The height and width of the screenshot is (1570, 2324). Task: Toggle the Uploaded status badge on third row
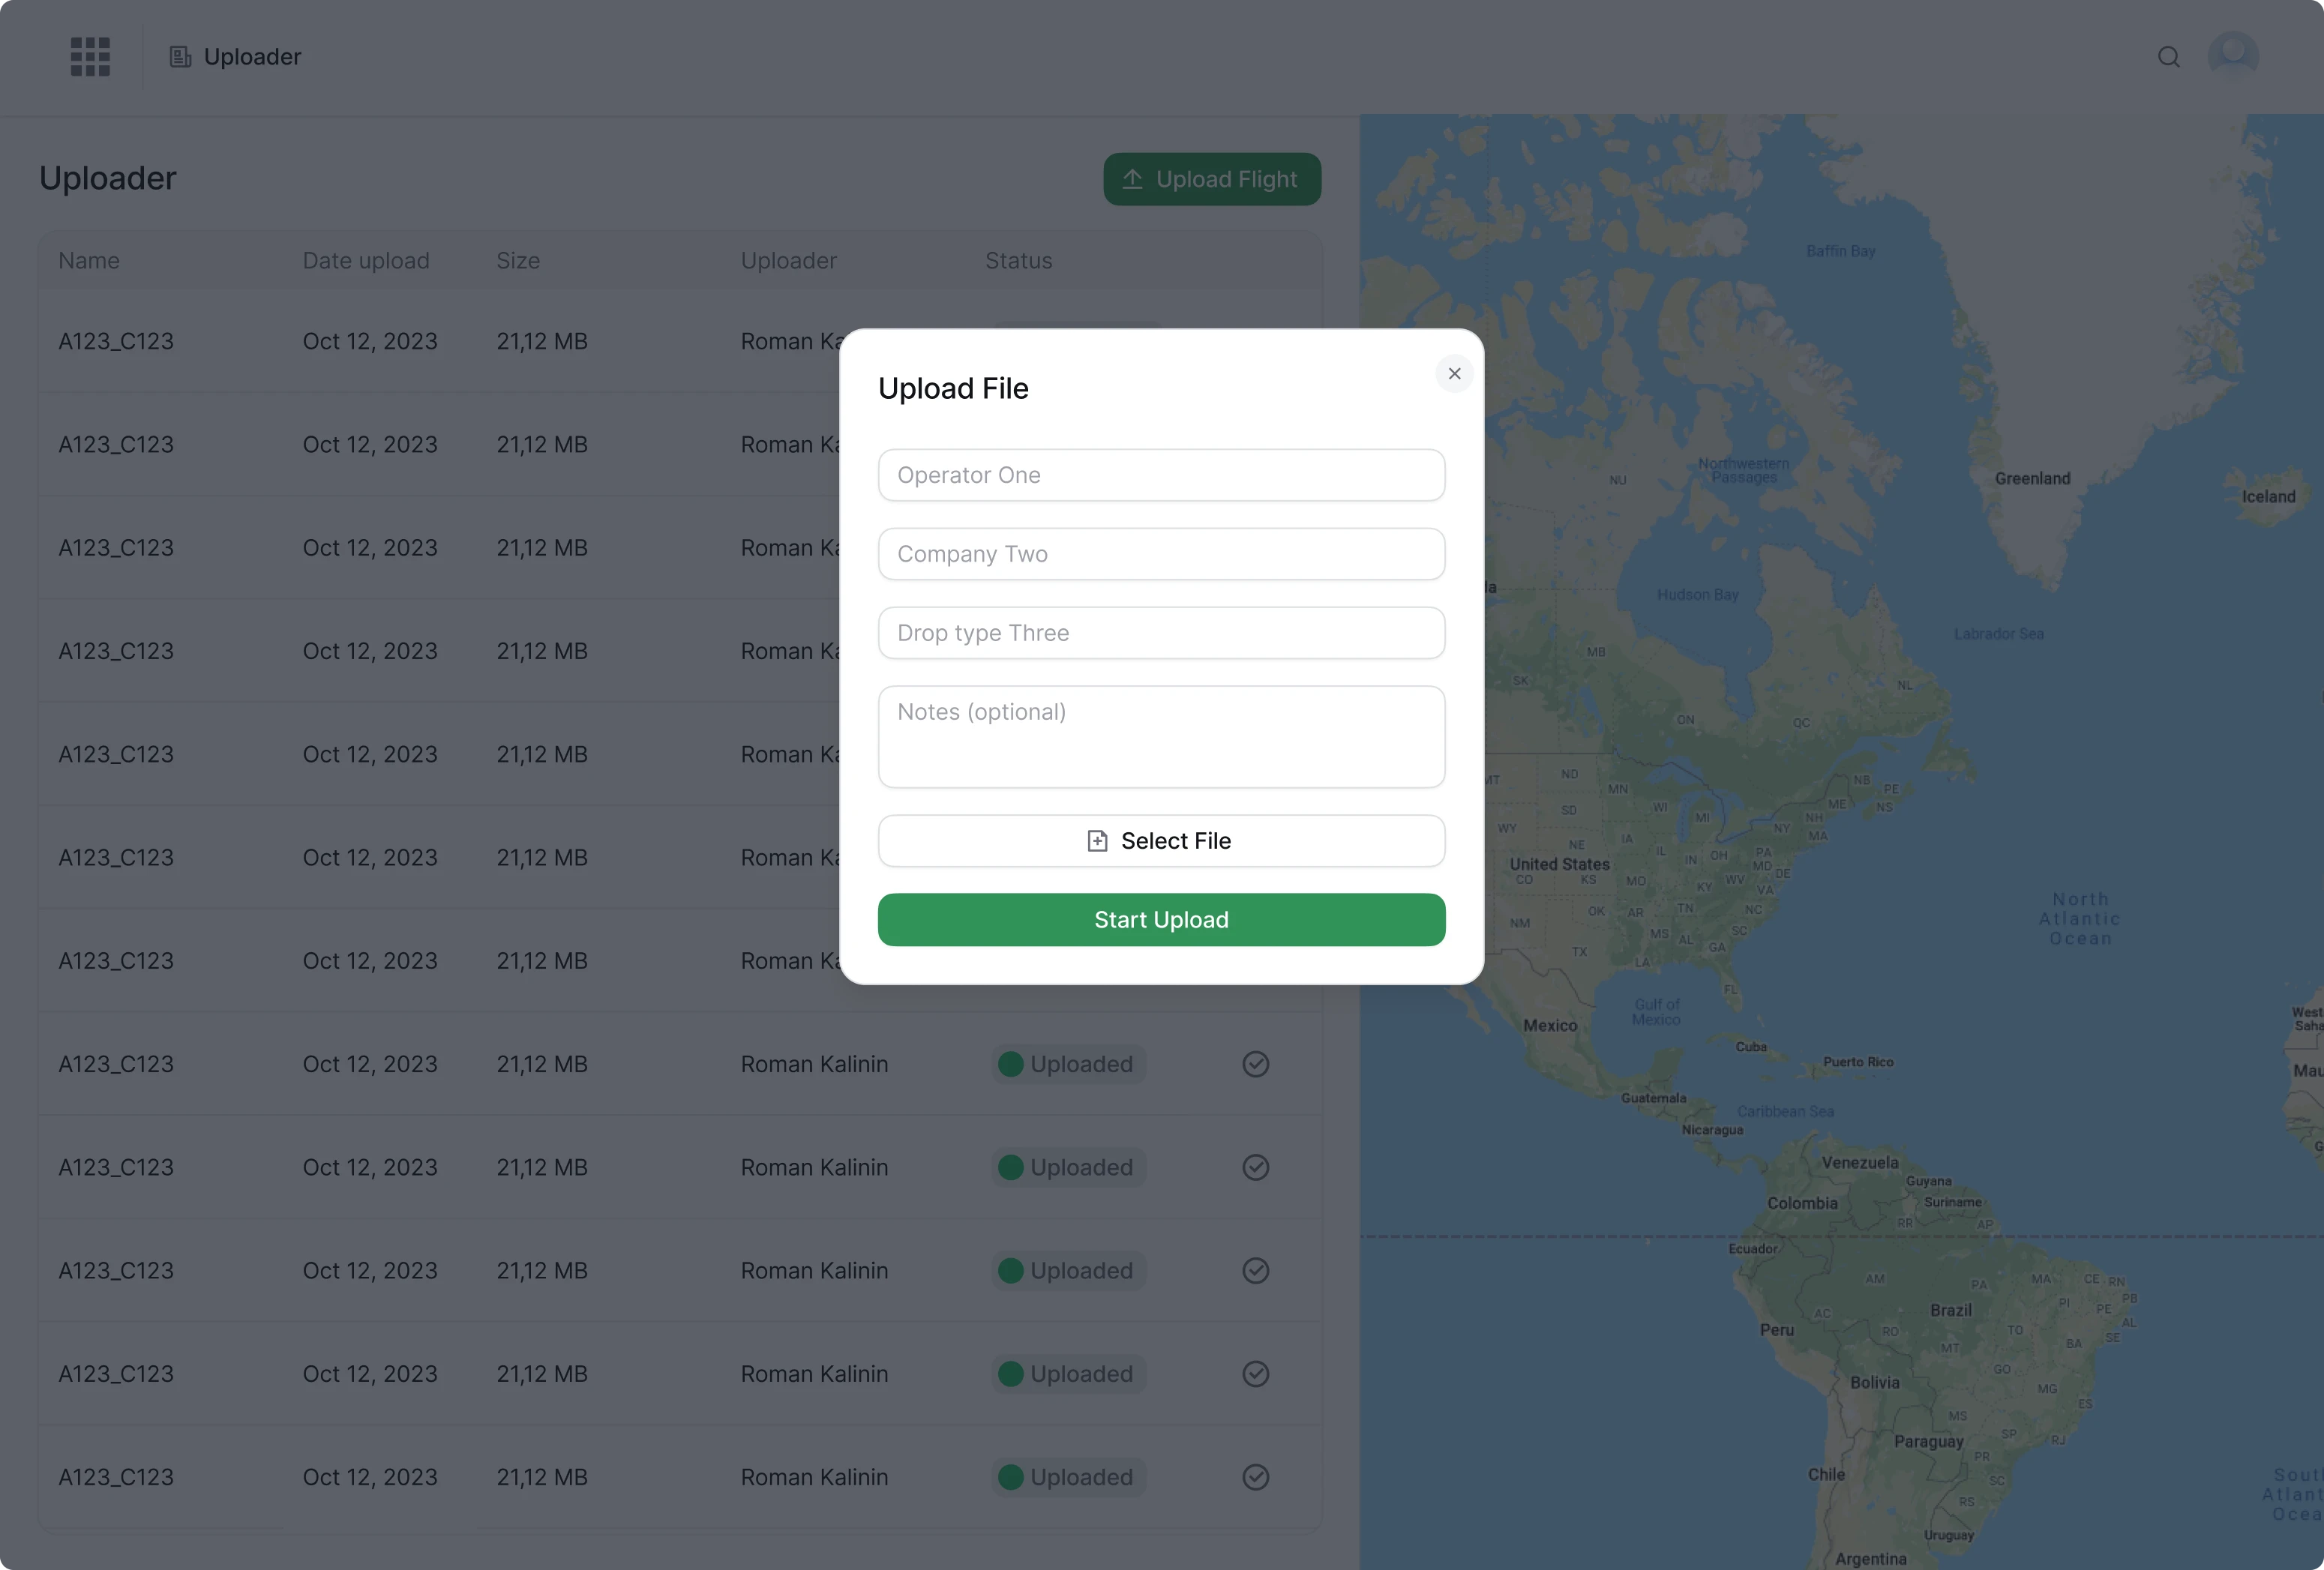[x=1066, y=1270]
